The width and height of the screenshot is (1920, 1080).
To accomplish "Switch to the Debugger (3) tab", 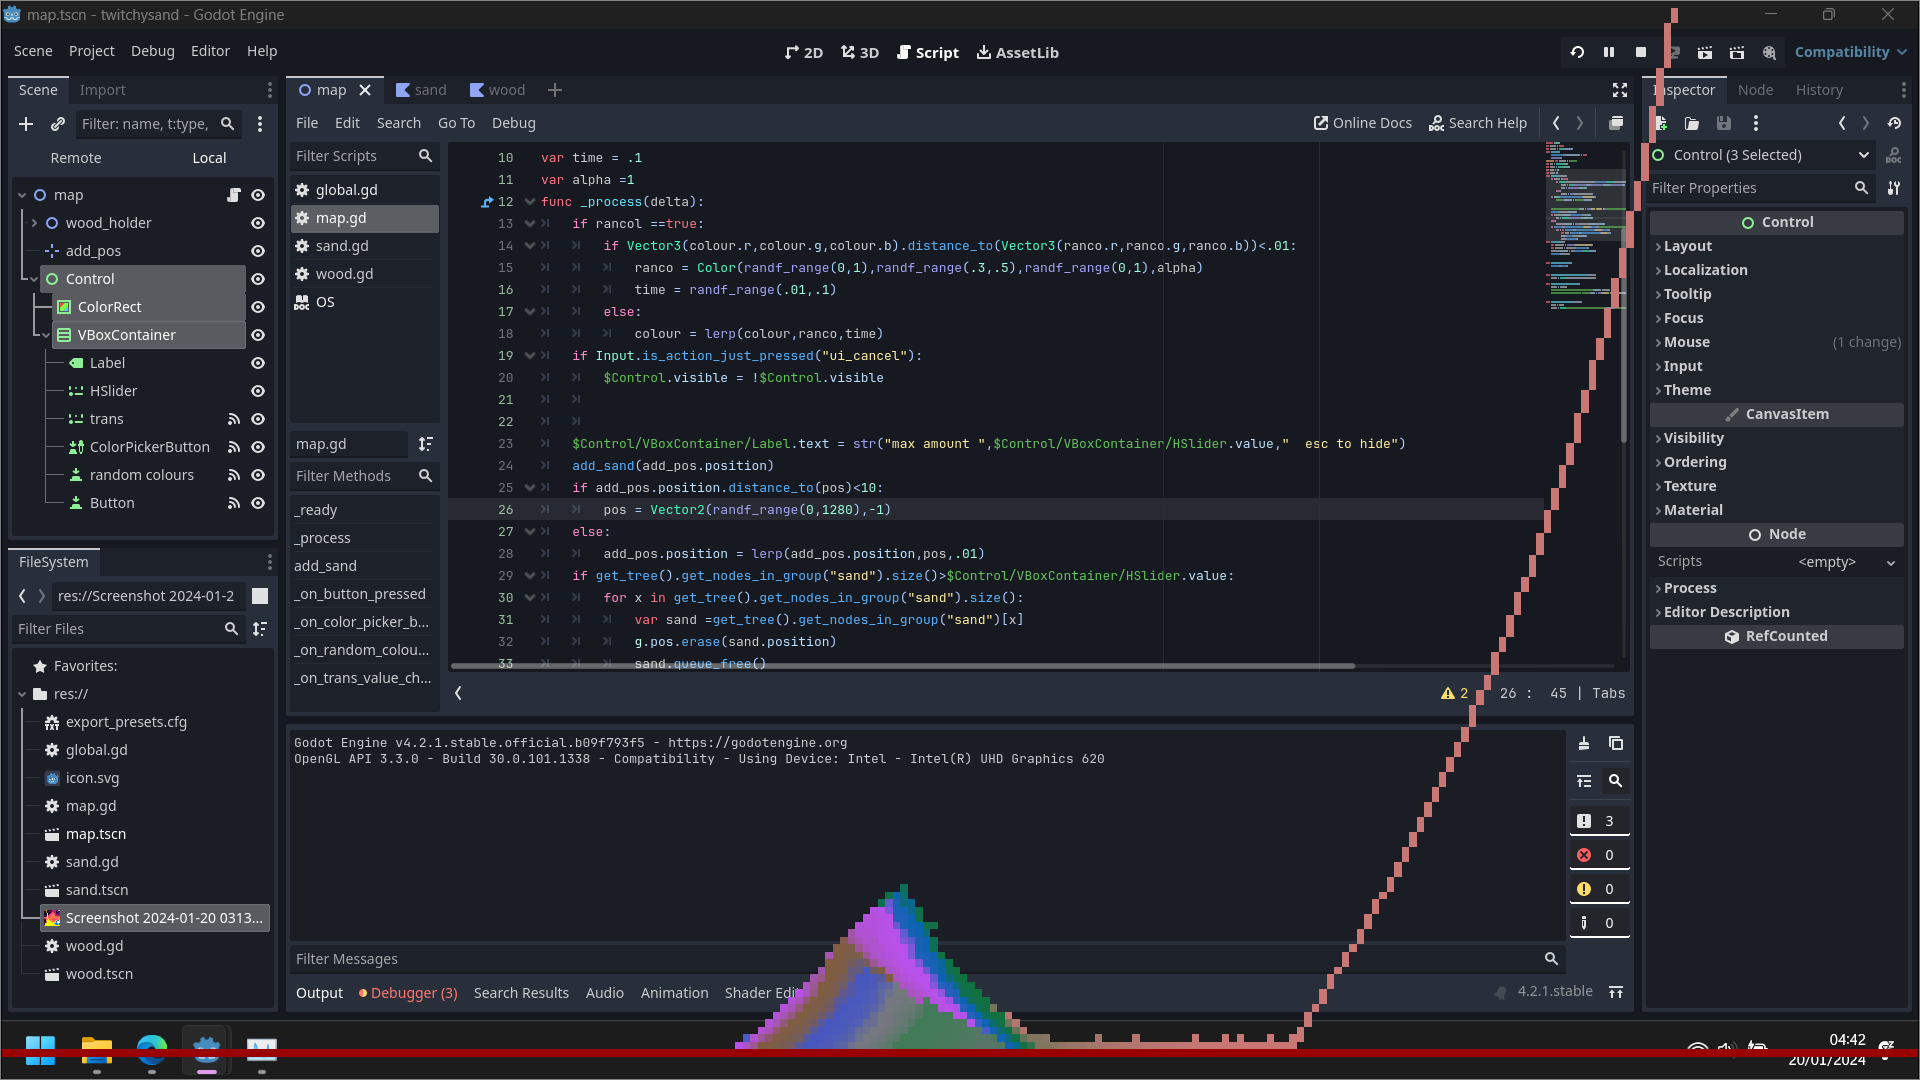I will [x=408, y=992].
